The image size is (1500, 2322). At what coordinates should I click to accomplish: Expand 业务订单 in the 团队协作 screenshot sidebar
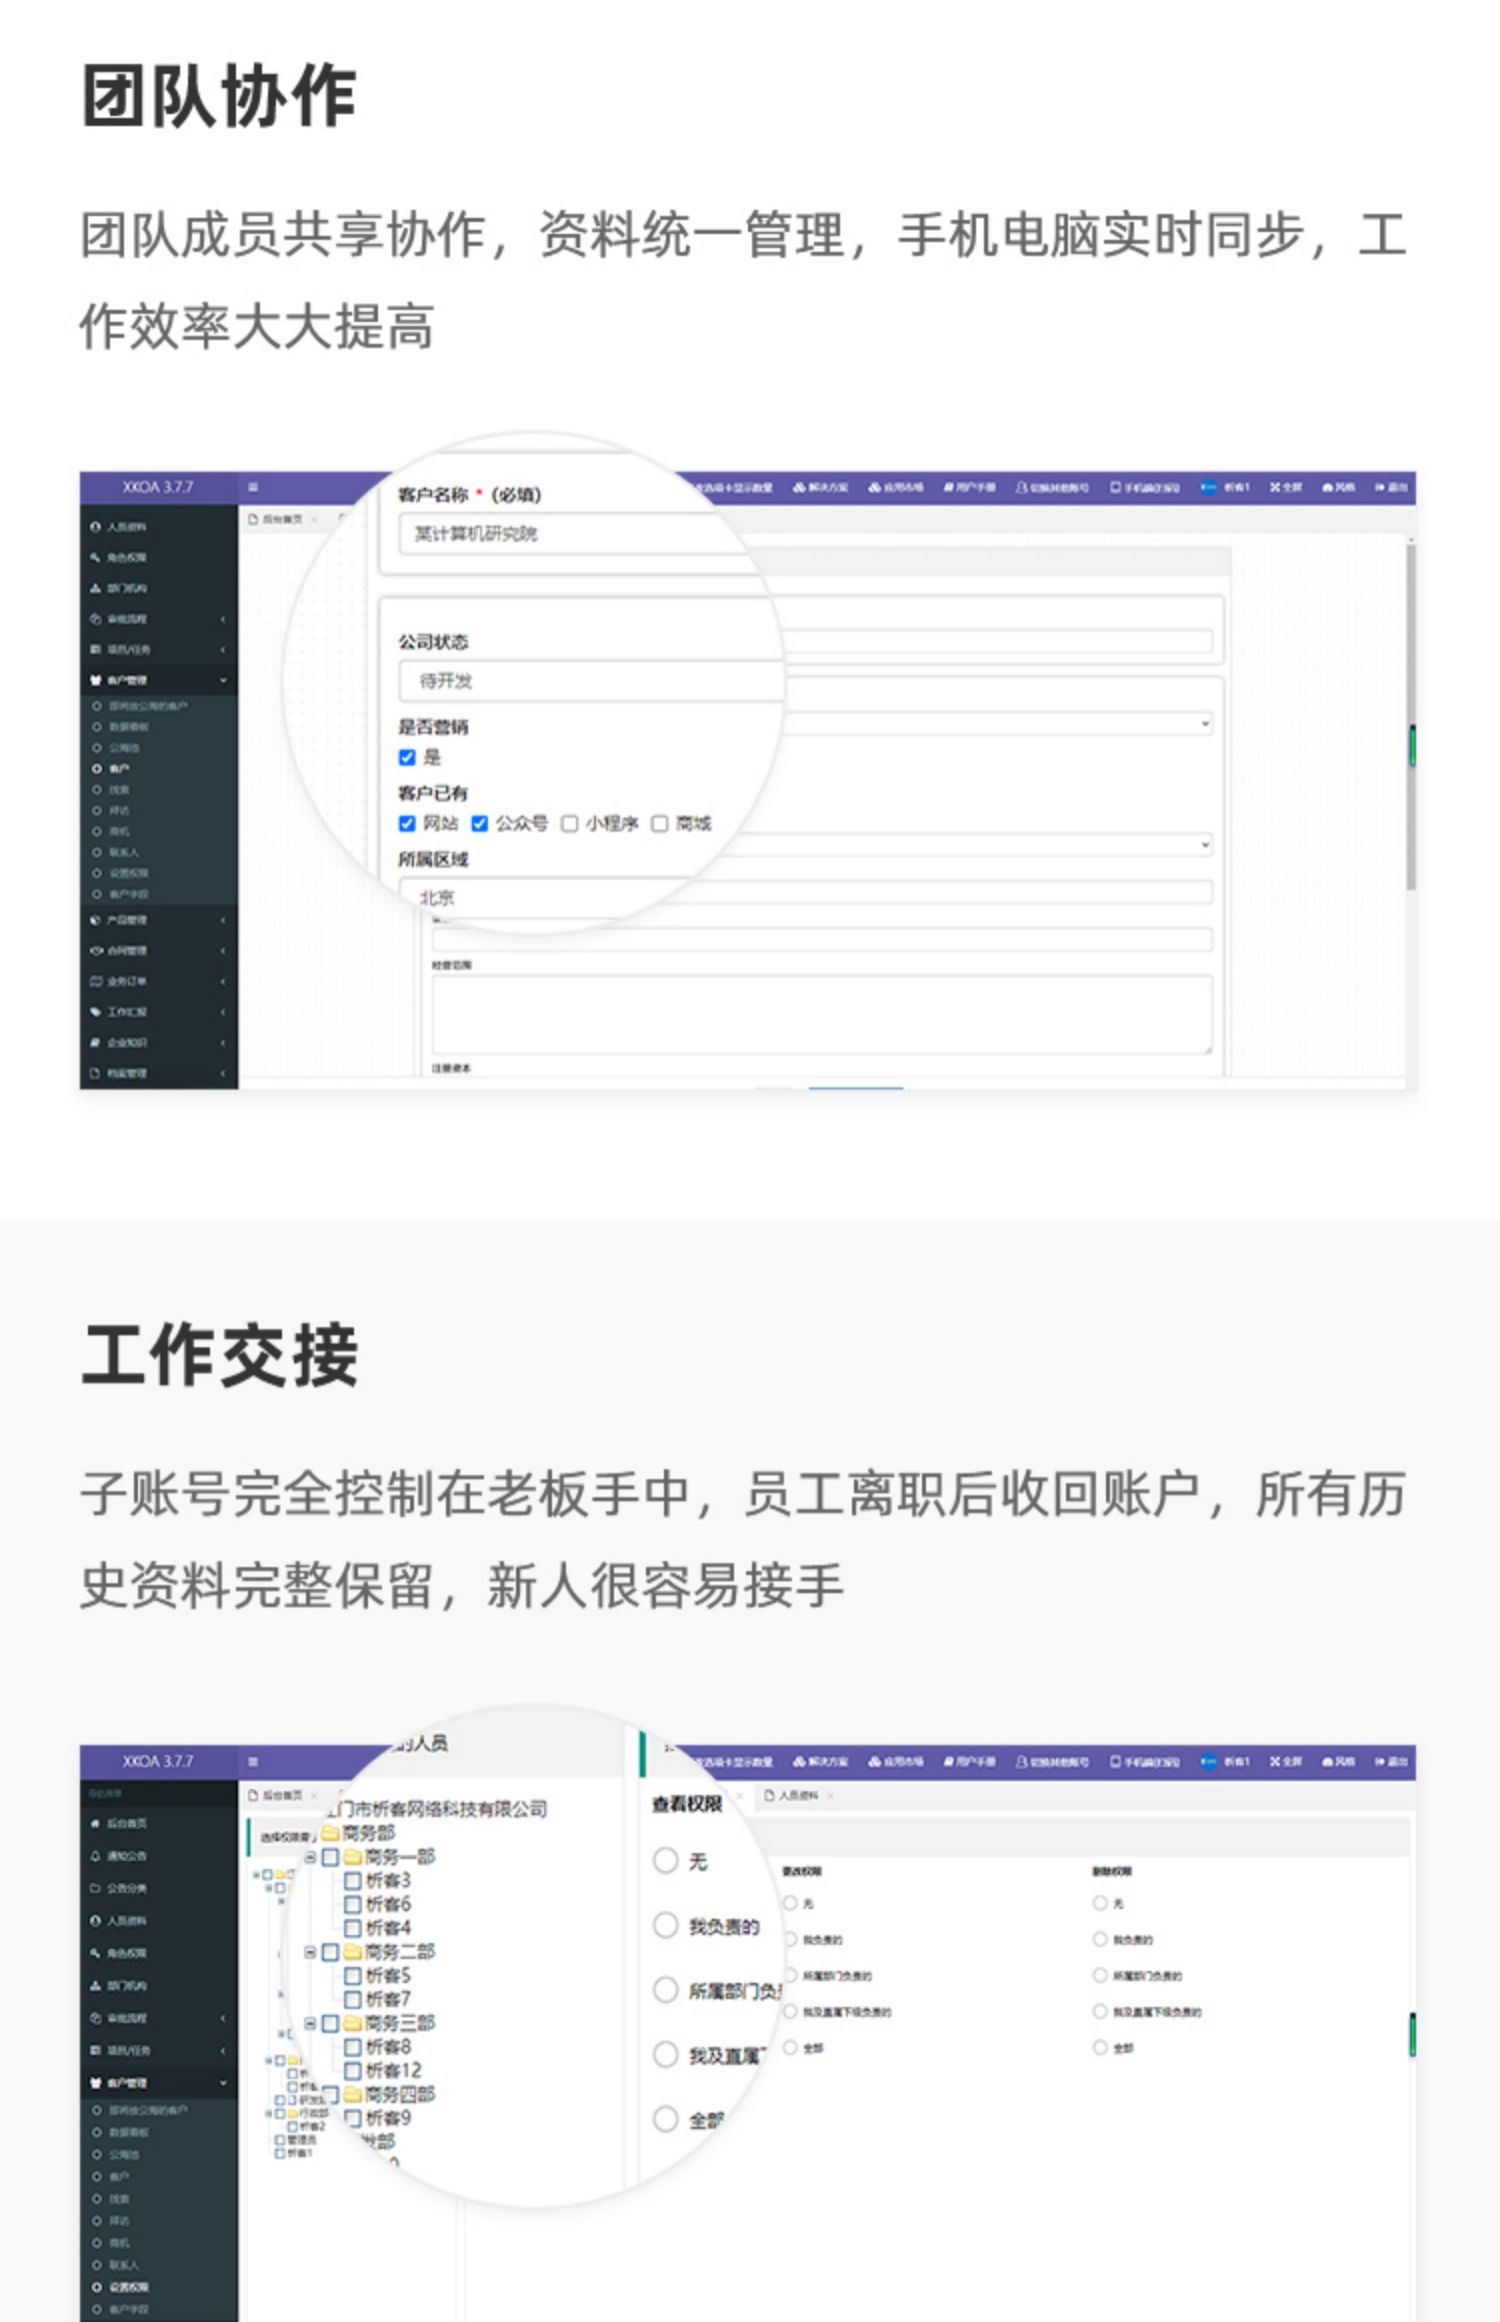[x=158, y=981]
